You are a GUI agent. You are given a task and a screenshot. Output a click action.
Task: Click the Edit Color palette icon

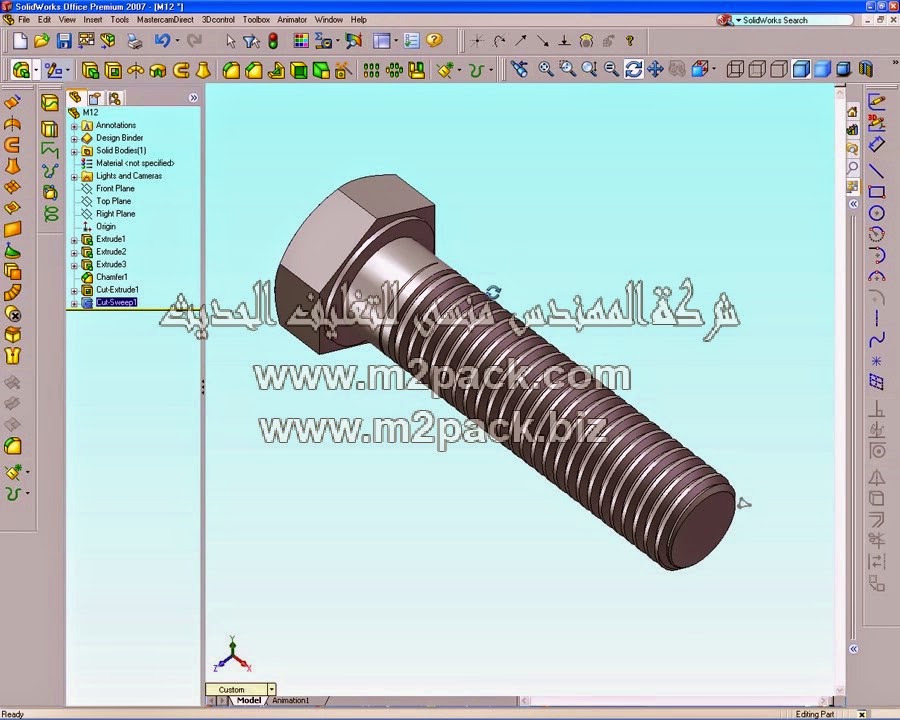coord(301,41)
